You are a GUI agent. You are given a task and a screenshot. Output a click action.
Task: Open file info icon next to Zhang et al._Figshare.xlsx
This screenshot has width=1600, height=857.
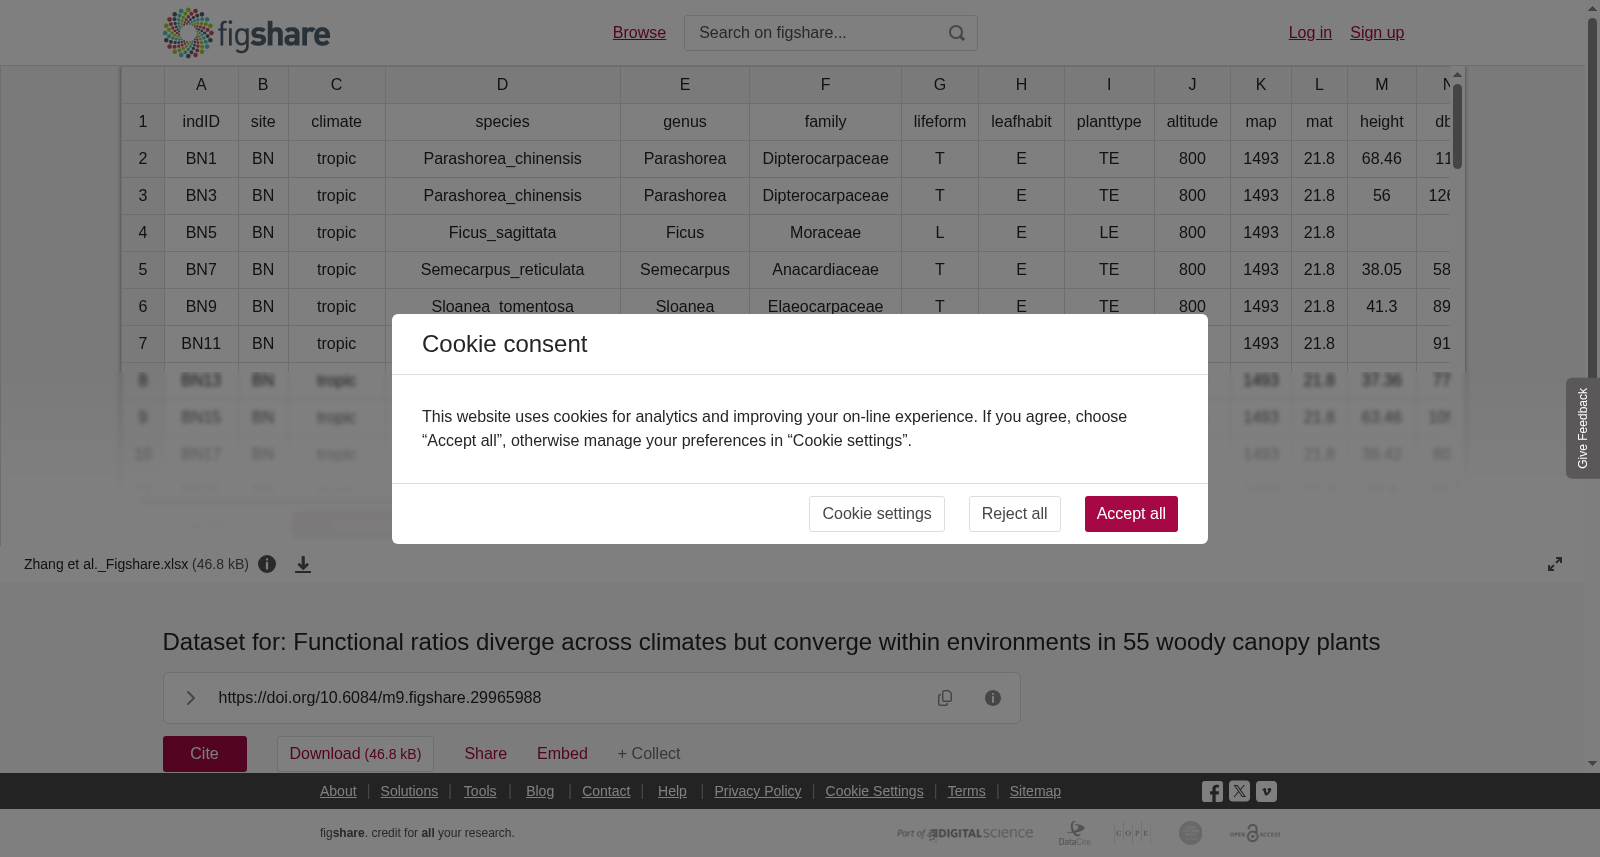coord(267,564)
